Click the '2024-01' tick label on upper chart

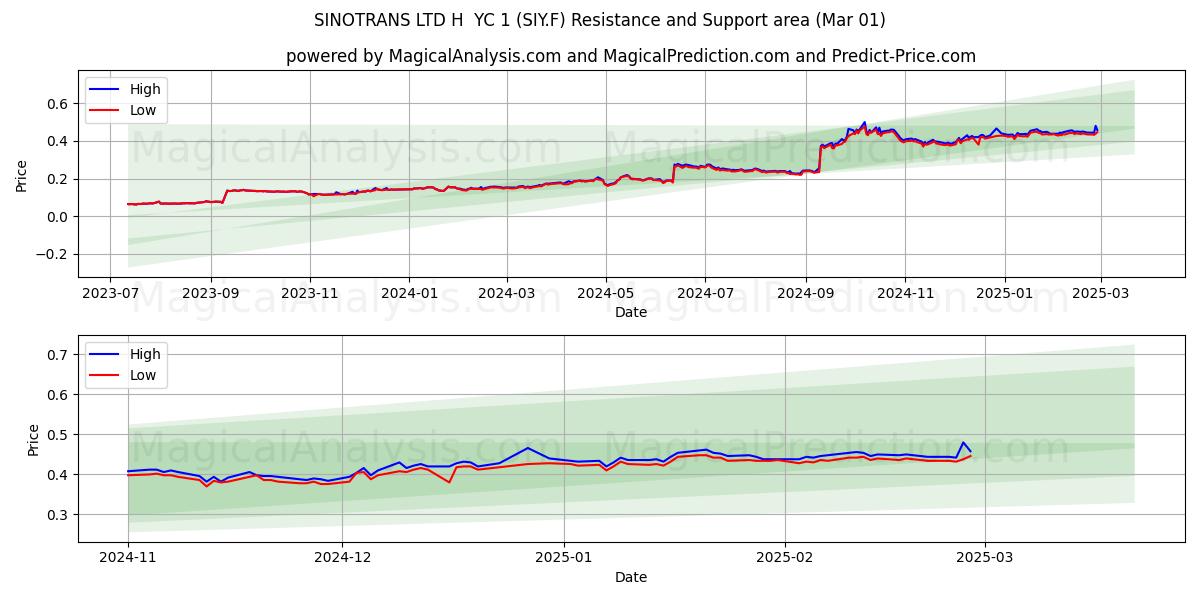(x=409, y=293)
